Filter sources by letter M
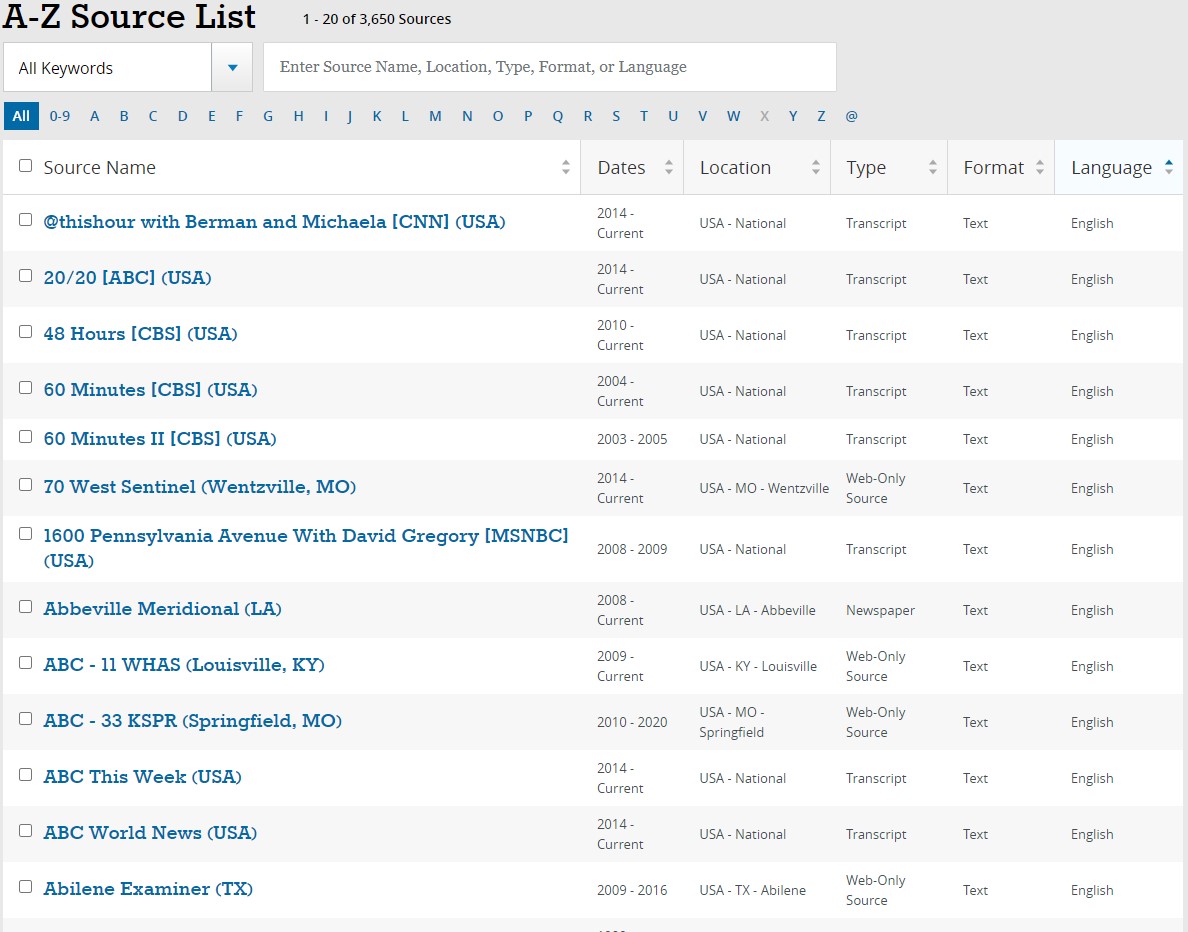 [x=435, y=116]
